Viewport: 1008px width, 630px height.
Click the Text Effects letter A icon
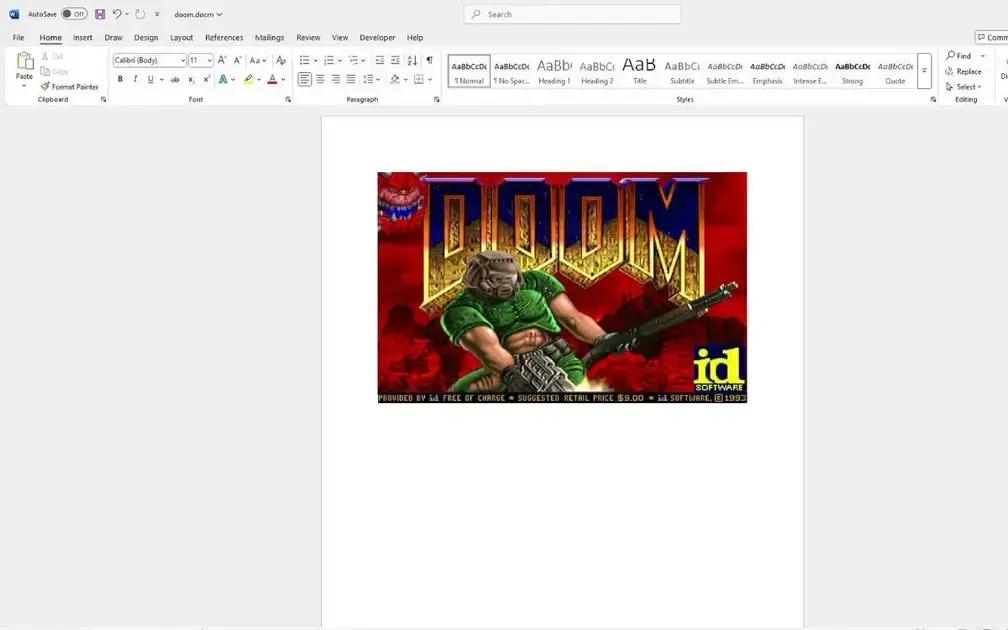click(x=223, y=80)
